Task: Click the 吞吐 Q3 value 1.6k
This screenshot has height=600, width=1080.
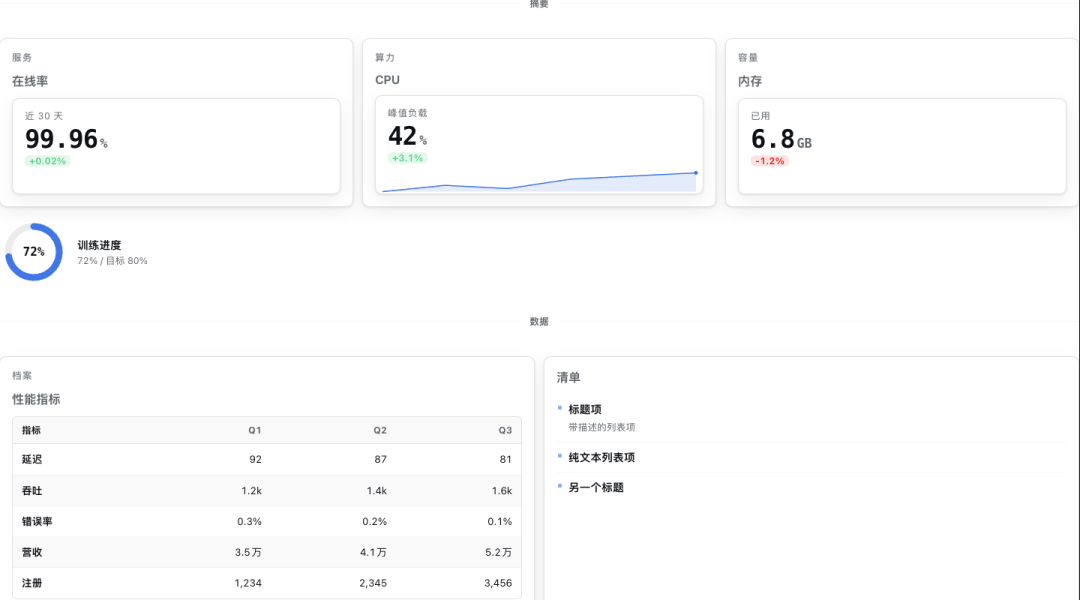Action: pyautogui.click(x=501, y=491)
